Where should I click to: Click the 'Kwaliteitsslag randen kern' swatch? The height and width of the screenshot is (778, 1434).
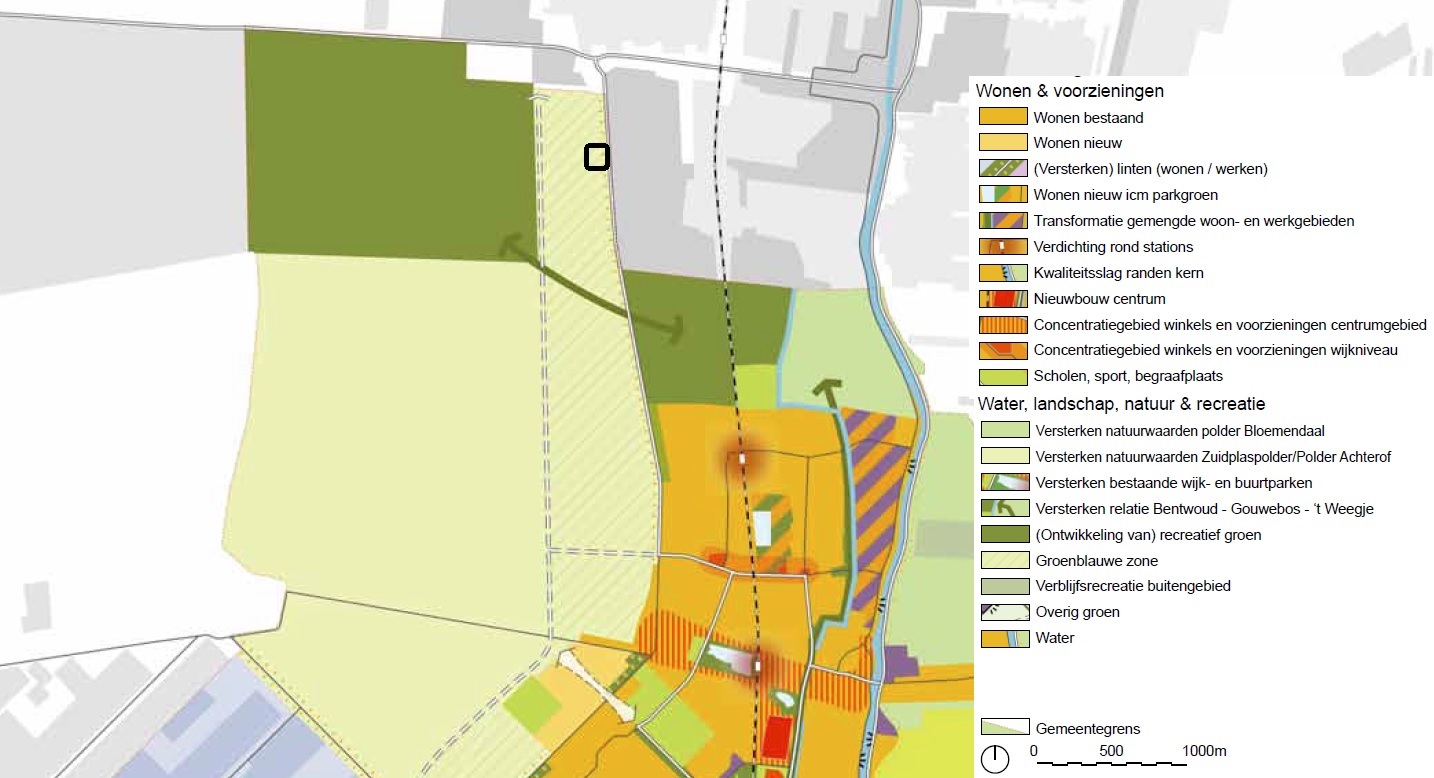[x=1003, y=273]
